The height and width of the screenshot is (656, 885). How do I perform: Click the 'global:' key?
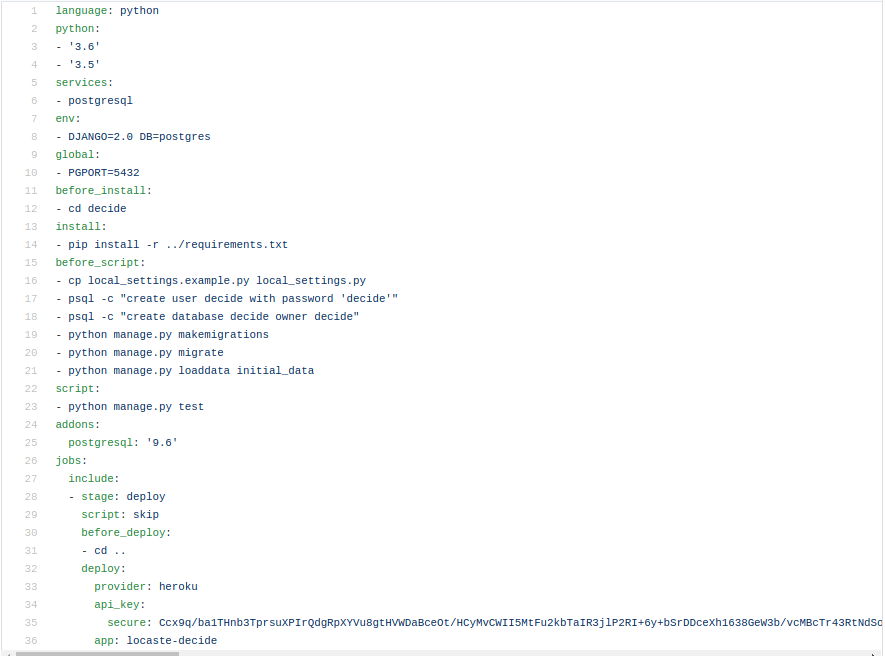point(78,155)
